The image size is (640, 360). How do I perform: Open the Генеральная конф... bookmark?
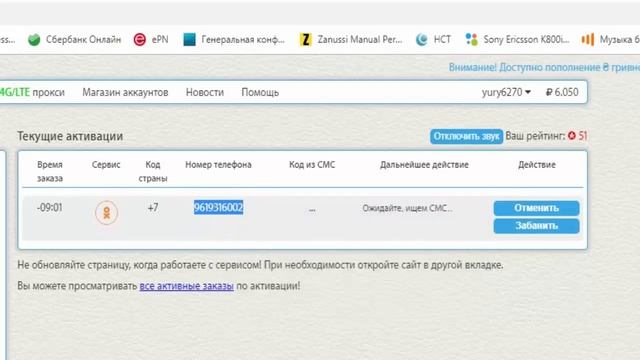click(x=234, y=40)
